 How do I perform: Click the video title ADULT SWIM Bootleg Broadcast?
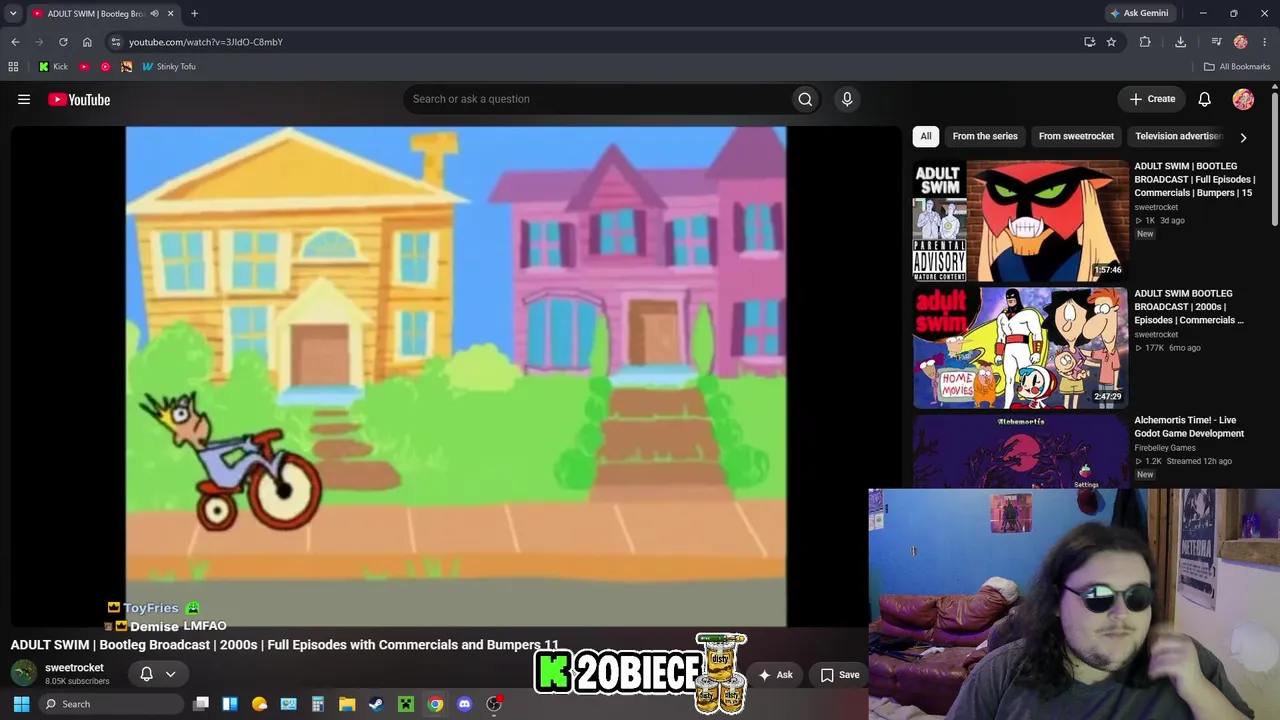tap(285, 645)
